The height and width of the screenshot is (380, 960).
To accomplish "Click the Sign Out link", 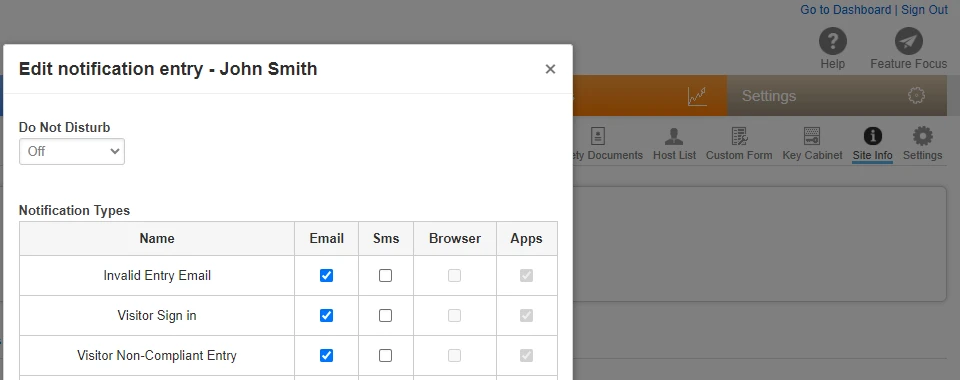I will (924, 10).
